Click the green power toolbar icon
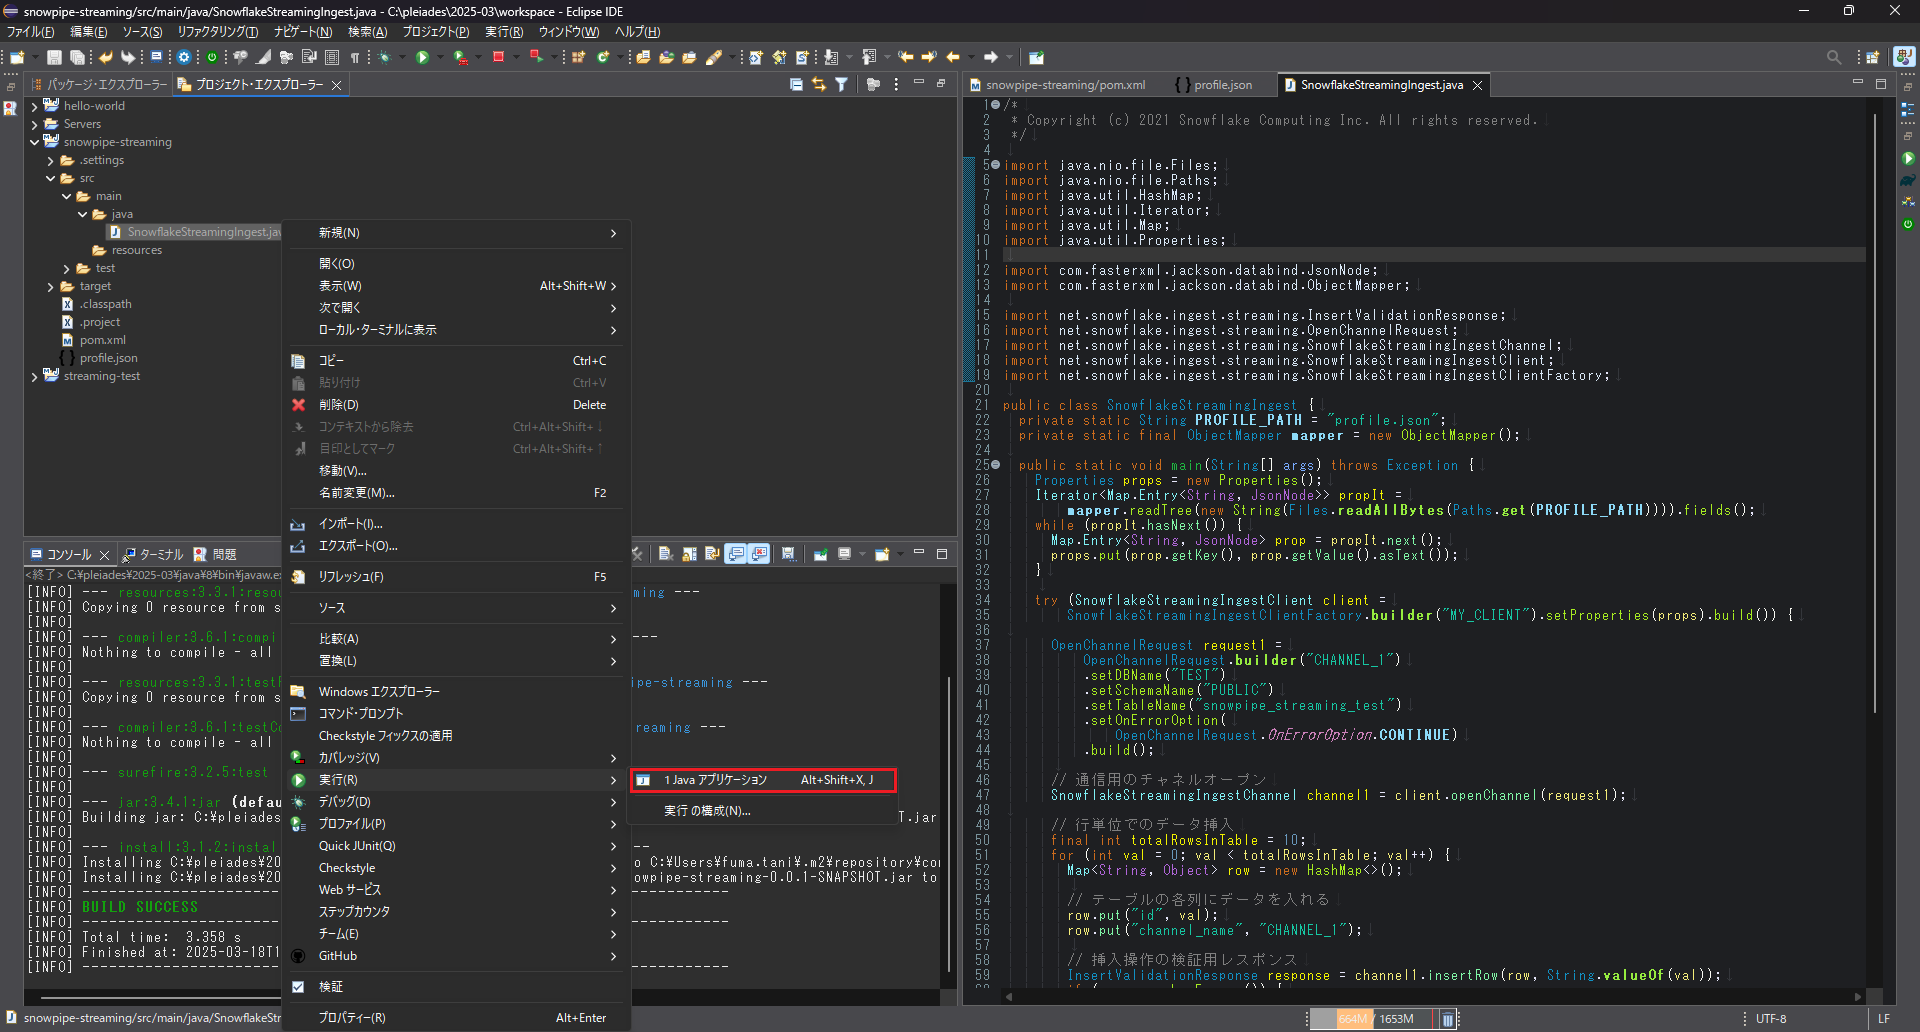The width and height of the screenshot is (1920, 1032). click(212, 57)
